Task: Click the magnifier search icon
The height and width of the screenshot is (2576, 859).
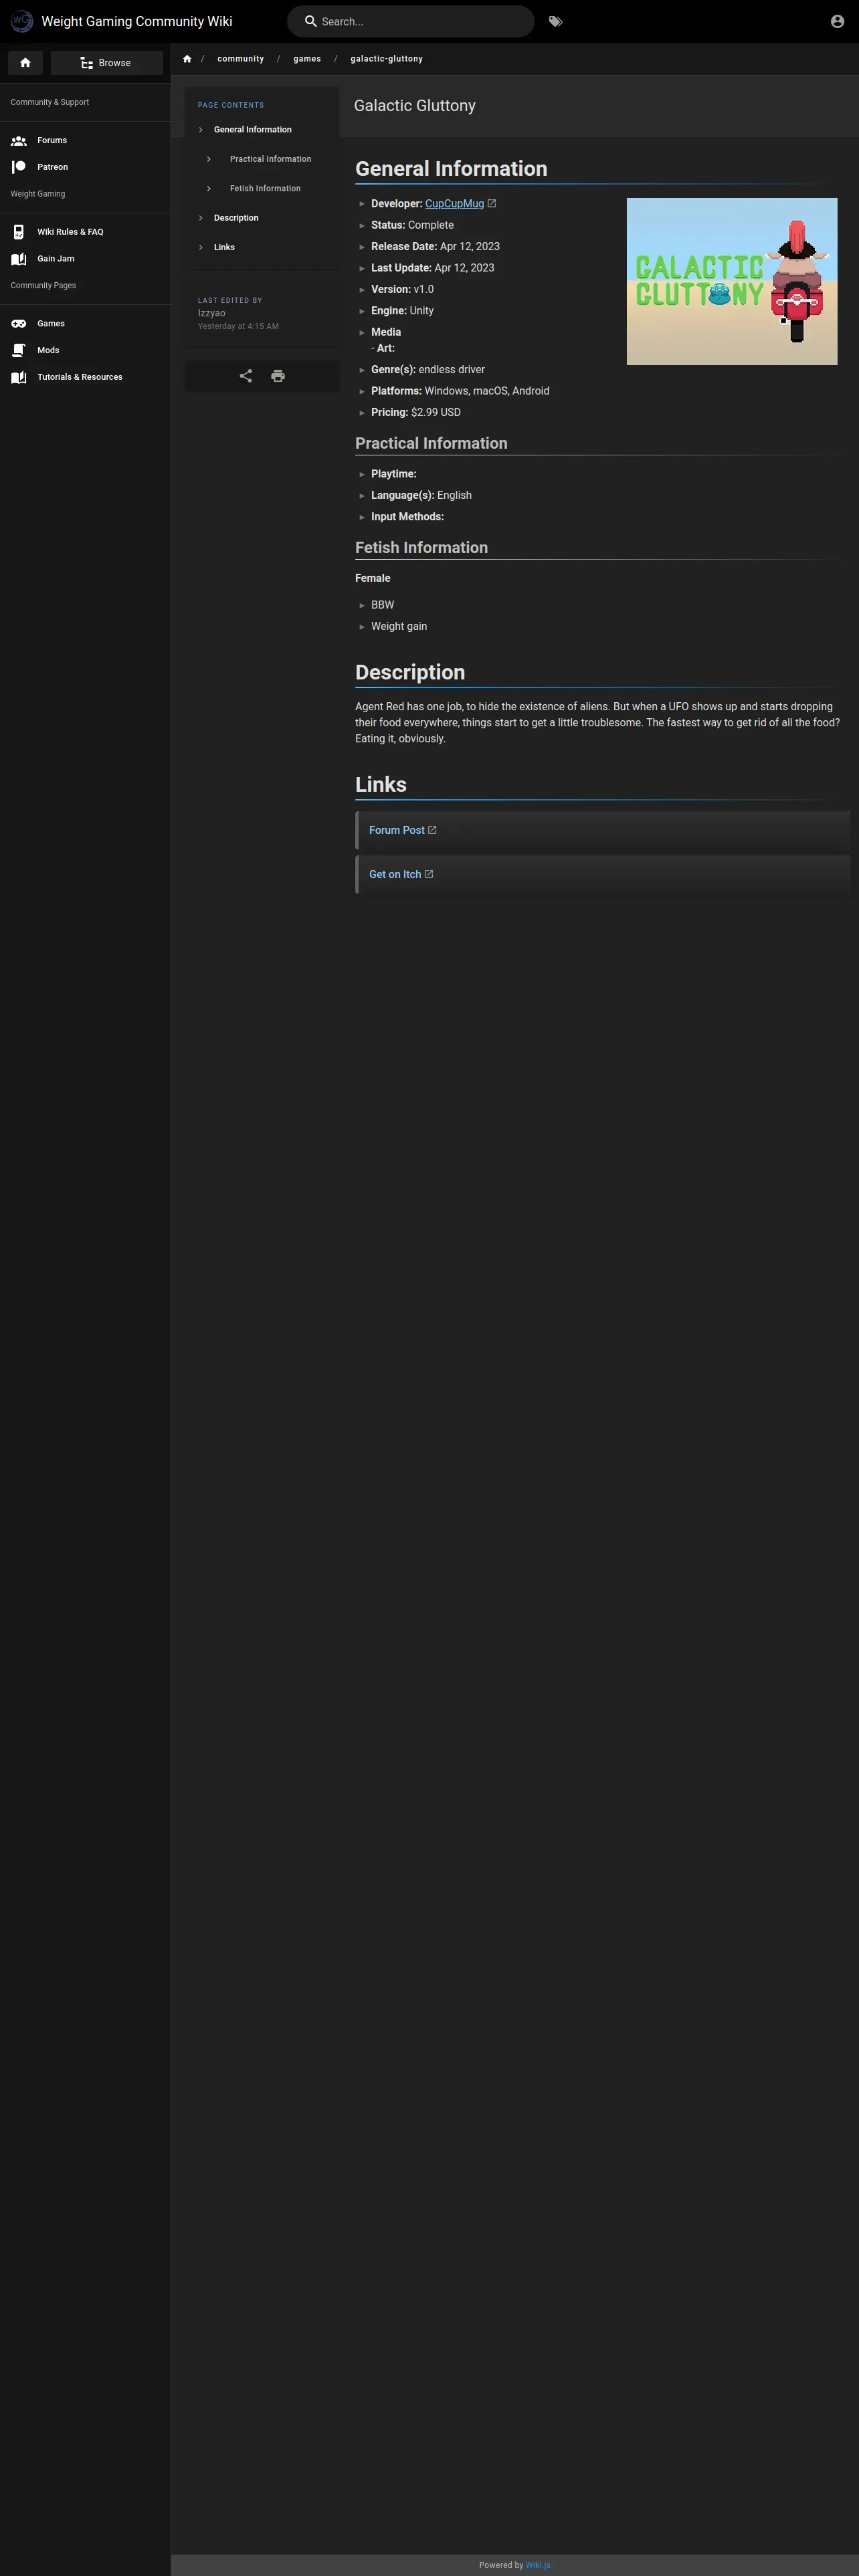Action: click(x=311, y=21)
